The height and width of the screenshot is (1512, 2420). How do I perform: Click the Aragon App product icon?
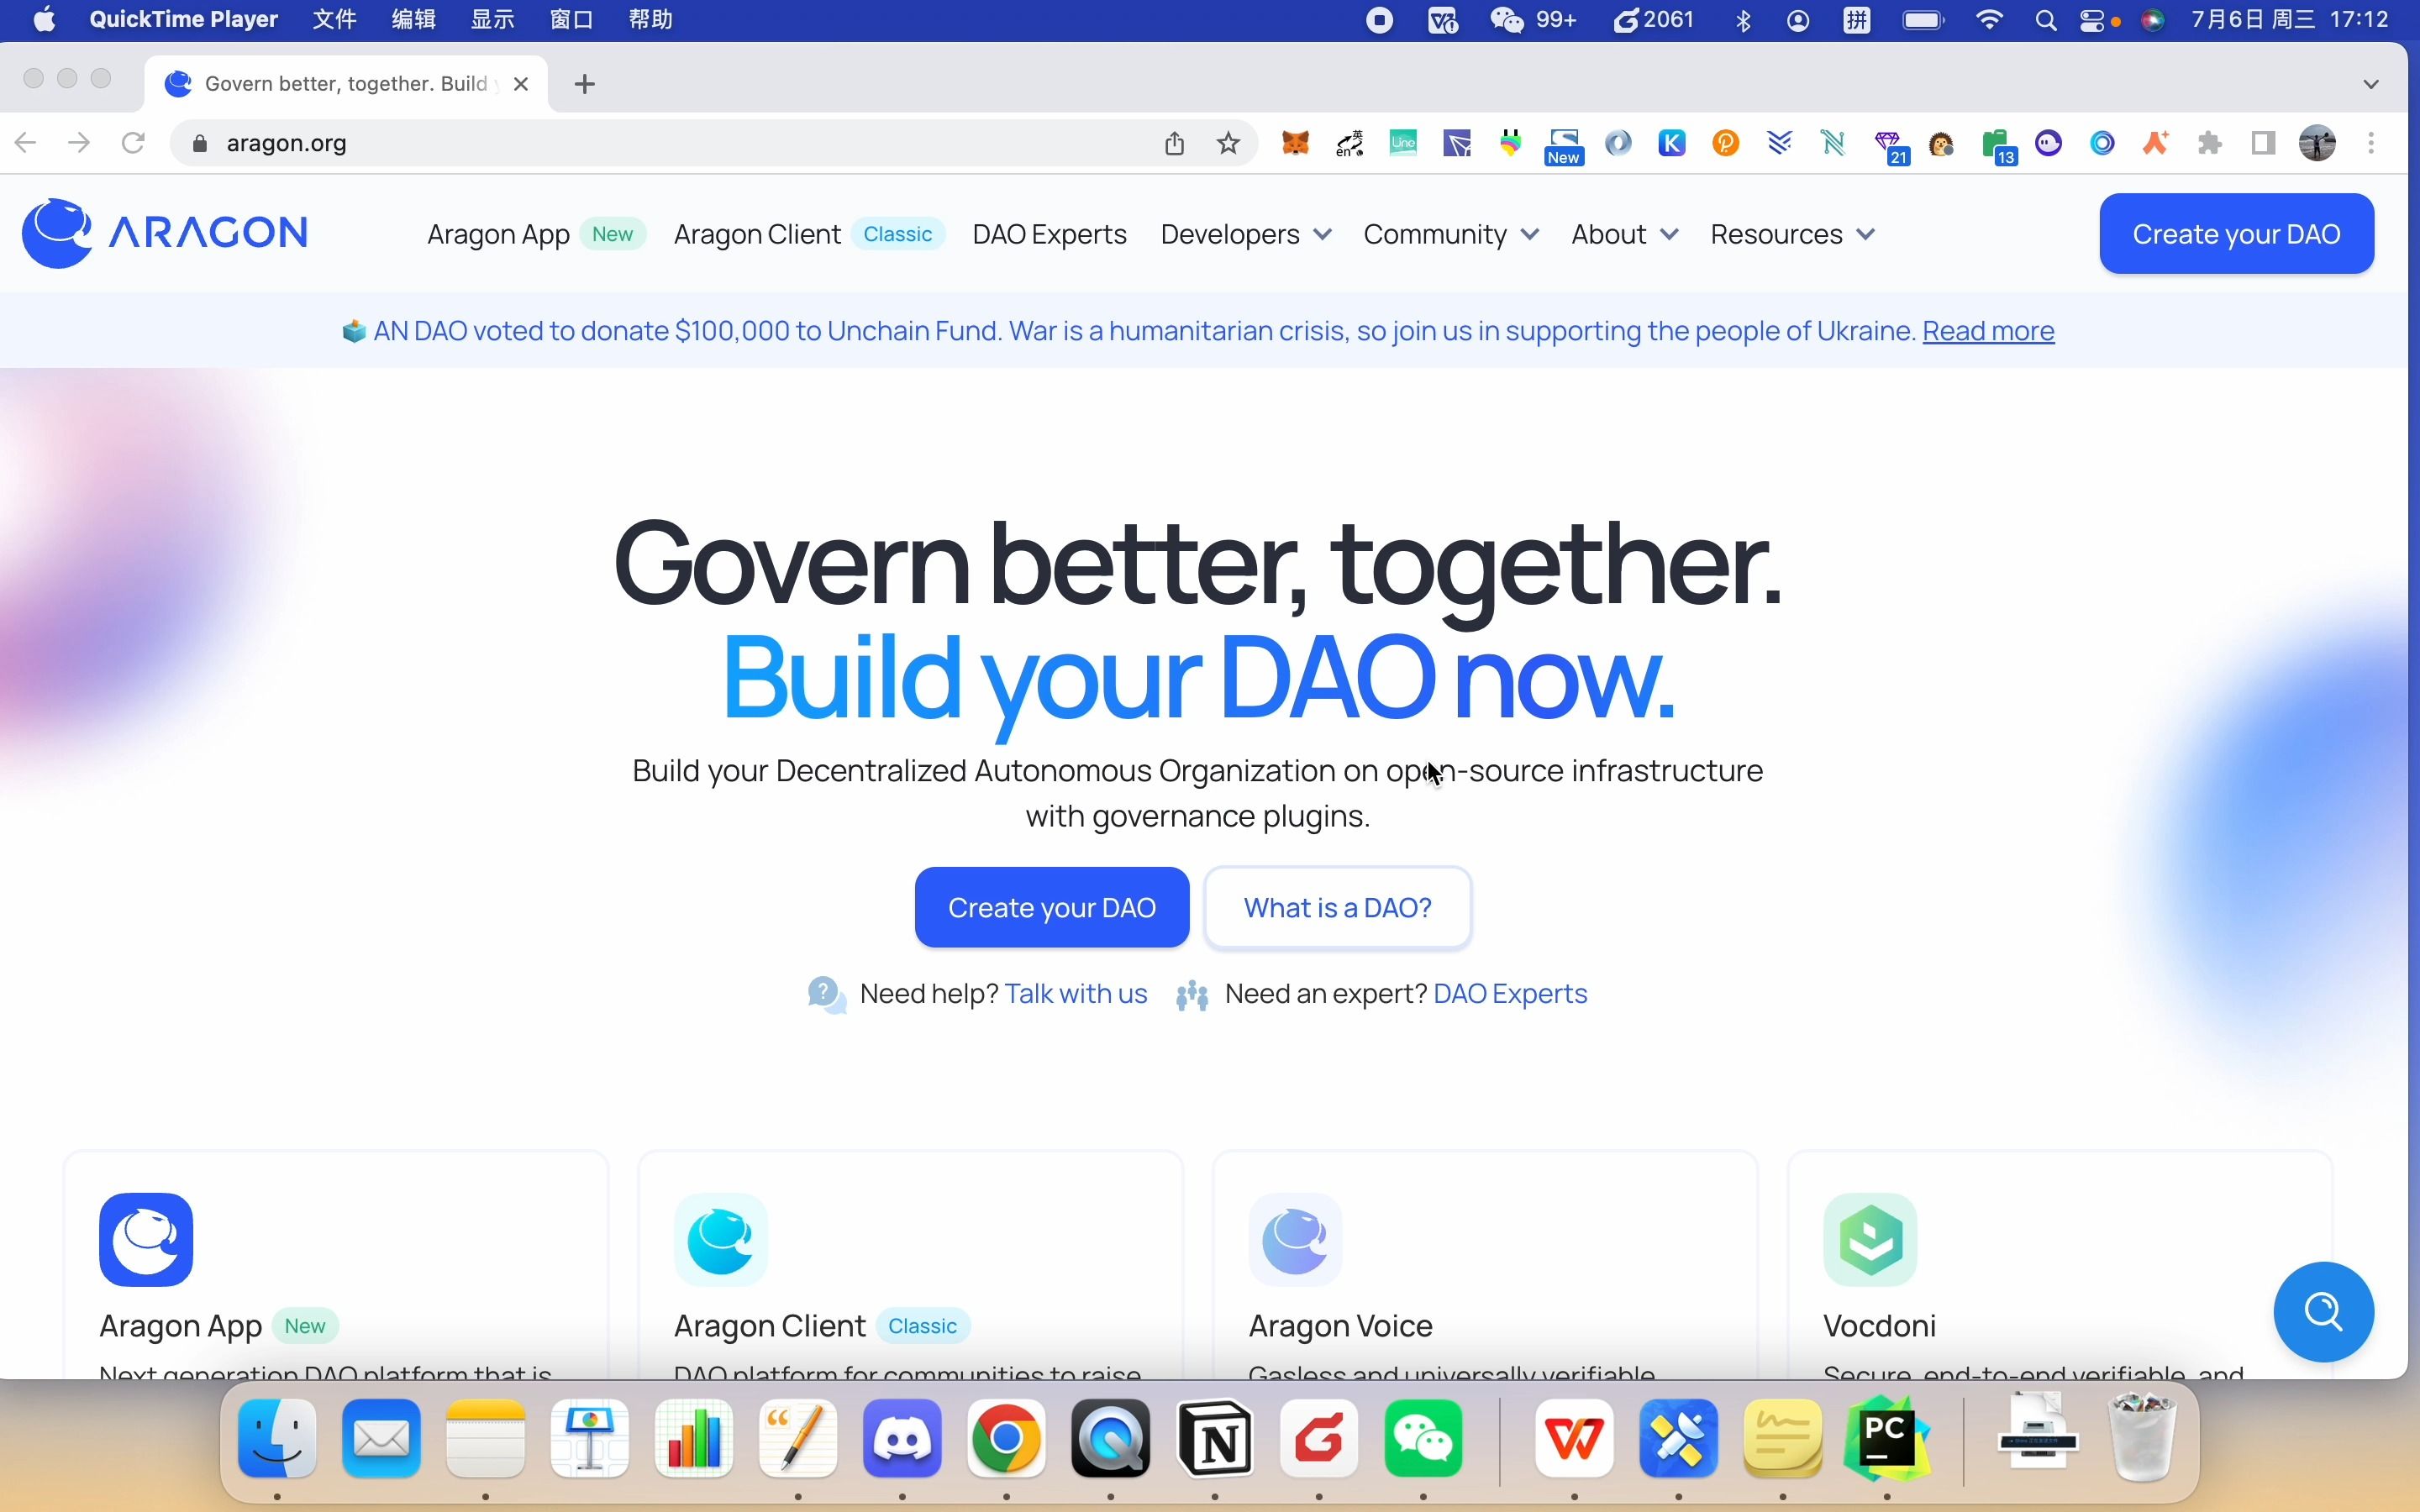[146, 1240]
